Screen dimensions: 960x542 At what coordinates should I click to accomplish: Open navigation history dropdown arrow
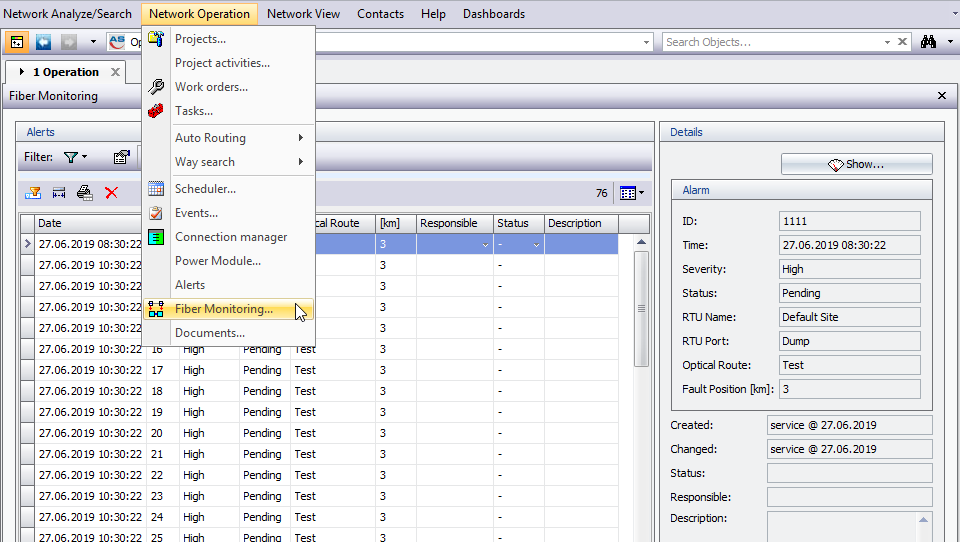pyautogui.click(x=93, y=42)
